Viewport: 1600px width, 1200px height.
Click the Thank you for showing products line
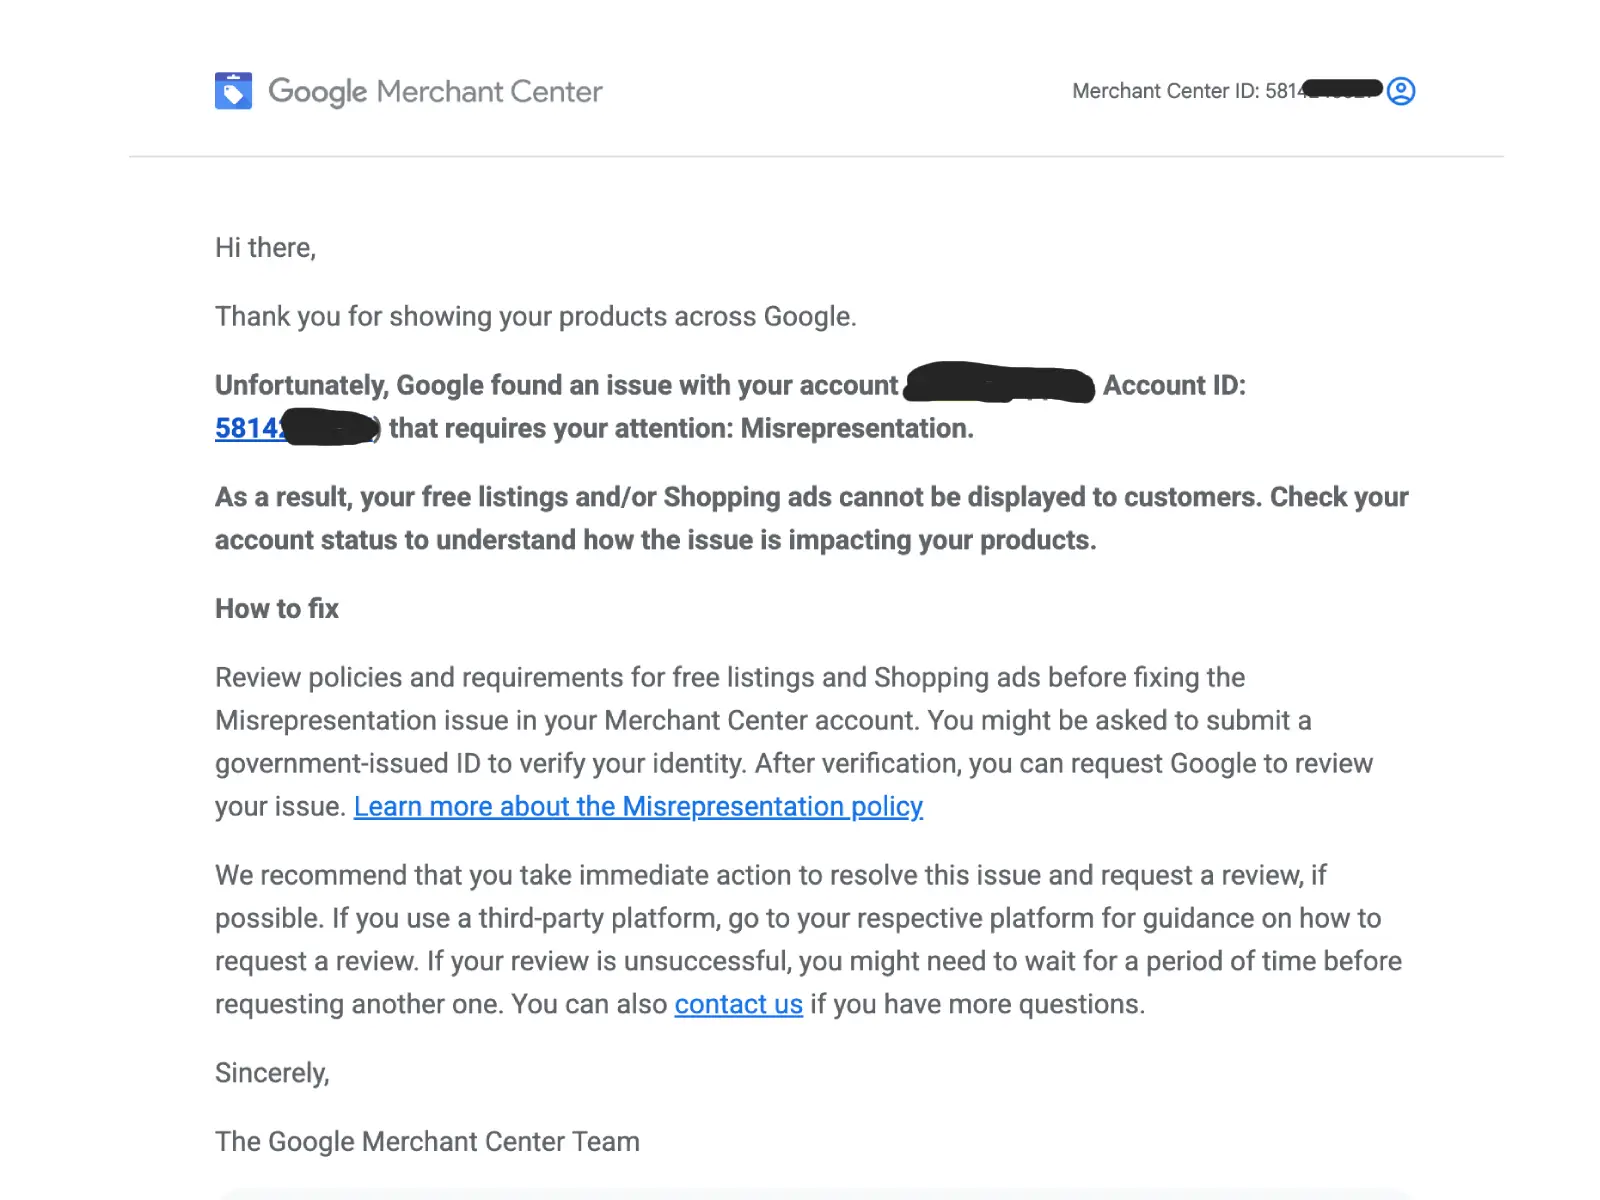(x=536, y=317)
